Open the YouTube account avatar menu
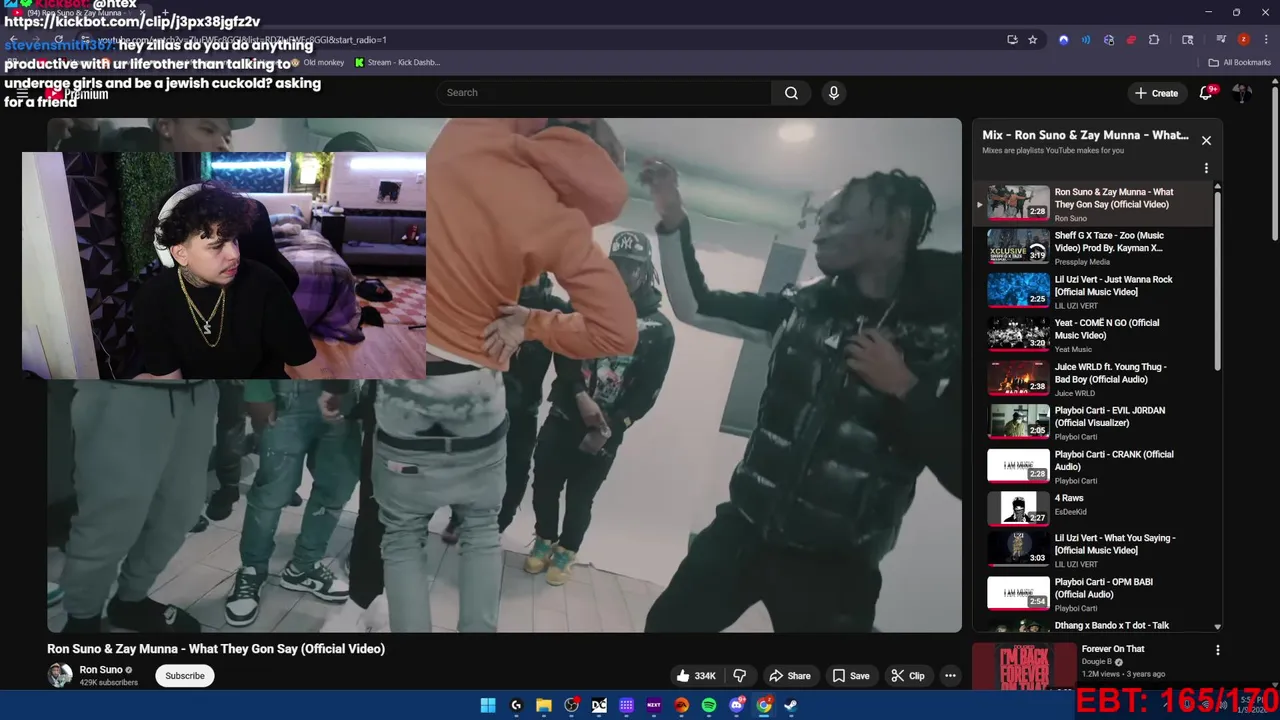Viewport: 1280px width, 720px height. (1242, 93)
